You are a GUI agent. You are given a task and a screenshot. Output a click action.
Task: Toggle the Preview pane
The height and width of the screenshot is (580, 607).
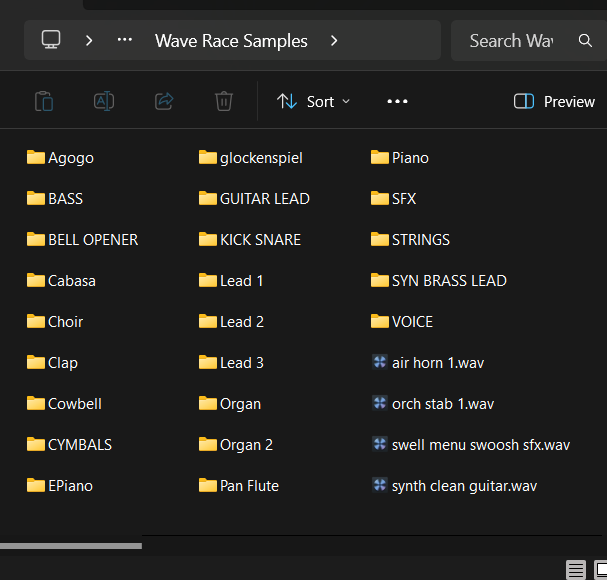554,101
